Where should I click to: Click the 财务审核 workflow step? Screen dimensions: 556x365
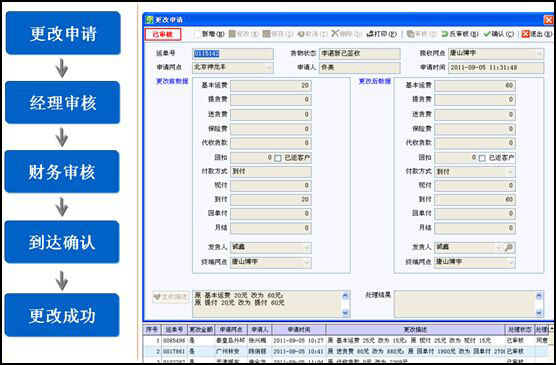(x=62, y=172)
